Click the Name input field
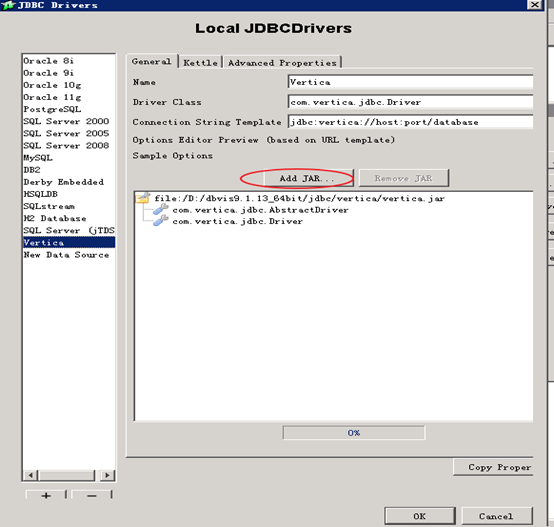The image size is (554, 527). coord(411,82)
